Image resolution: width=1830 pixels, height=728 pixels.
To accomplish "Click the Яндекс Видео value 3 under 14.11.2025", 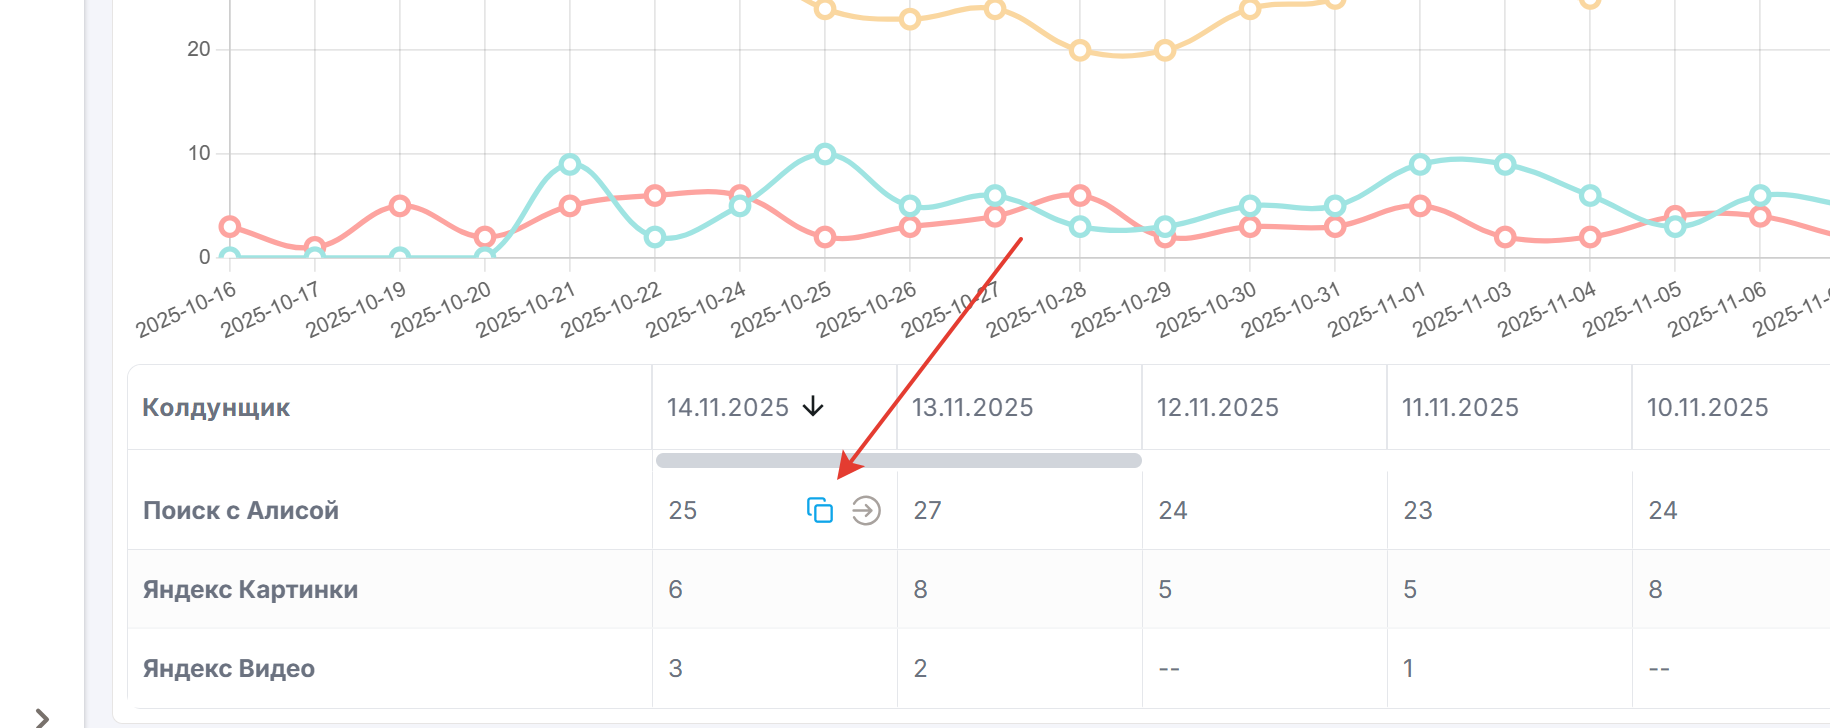I will [676, 668].
